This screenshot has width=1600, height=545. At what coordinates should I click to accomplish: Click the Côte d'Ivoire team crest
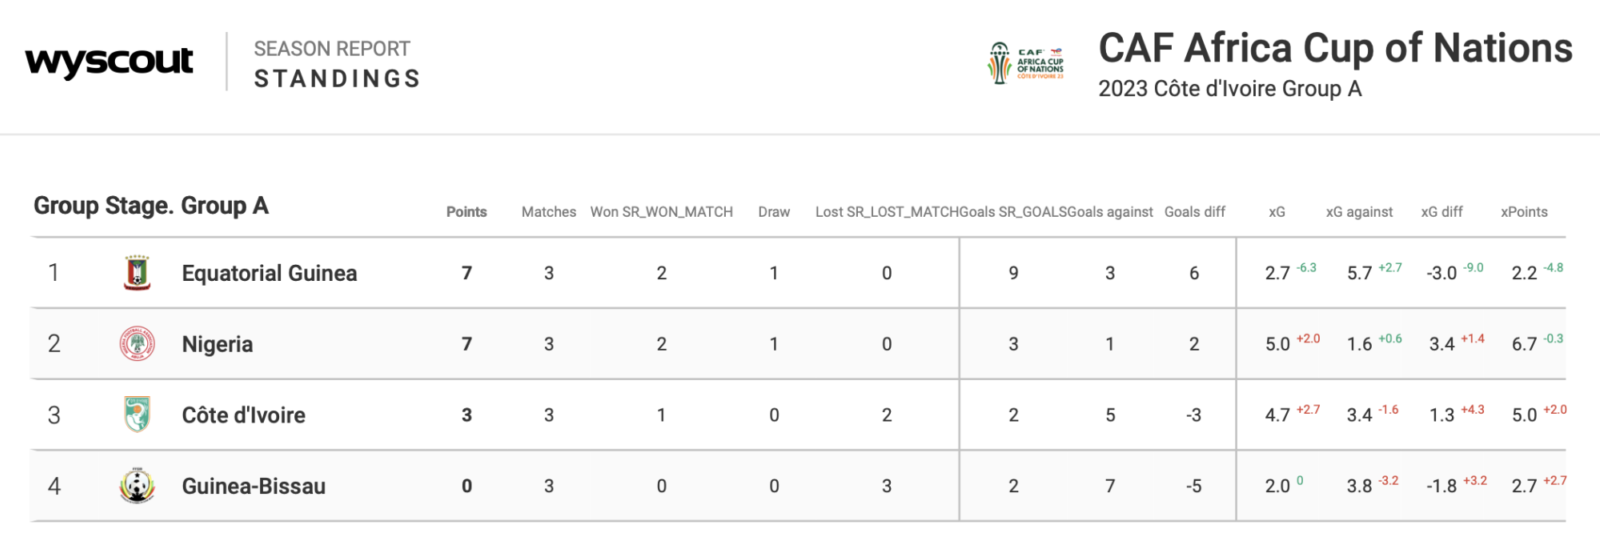[137, 415]
